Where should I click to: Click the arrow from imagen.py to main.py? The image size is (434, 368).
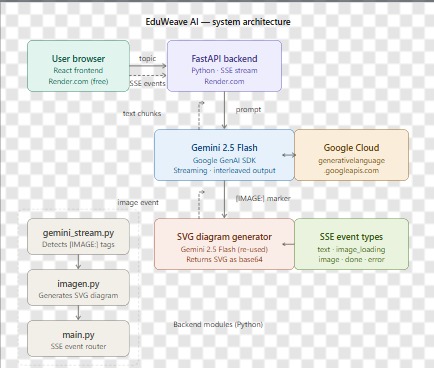(x=78, y=313)
